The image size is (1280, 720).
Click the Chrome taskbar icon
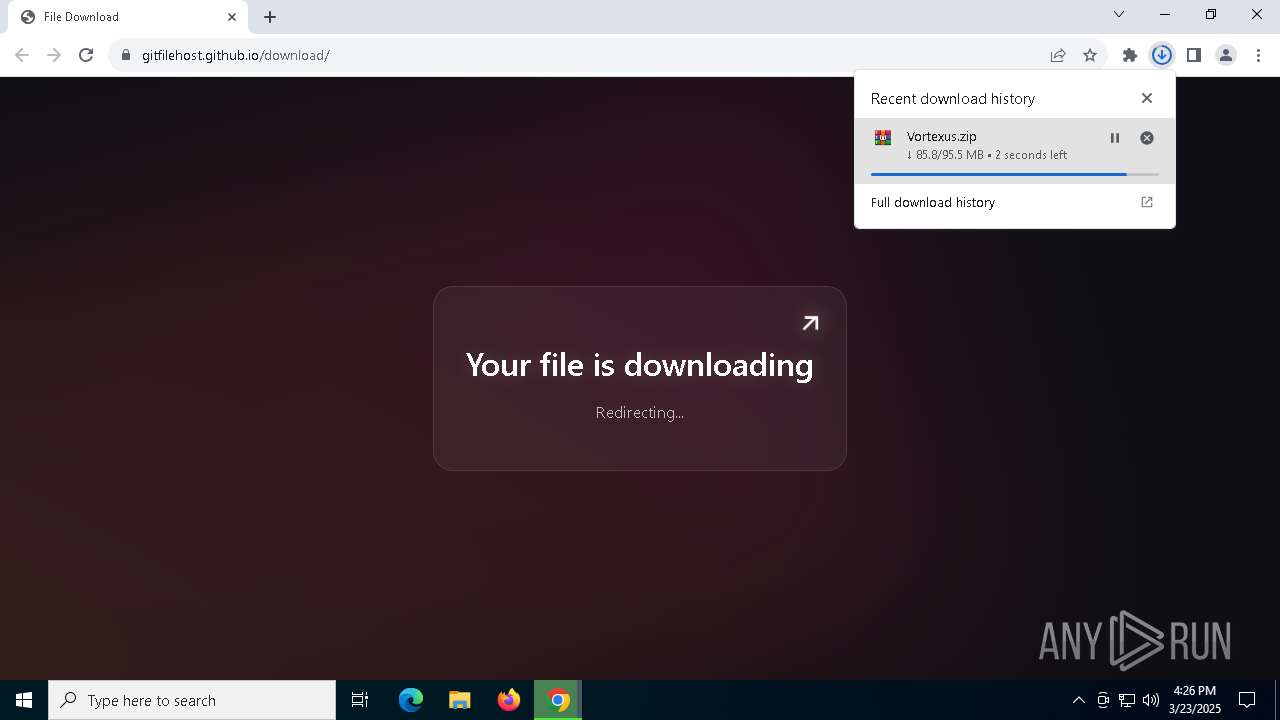558,700
